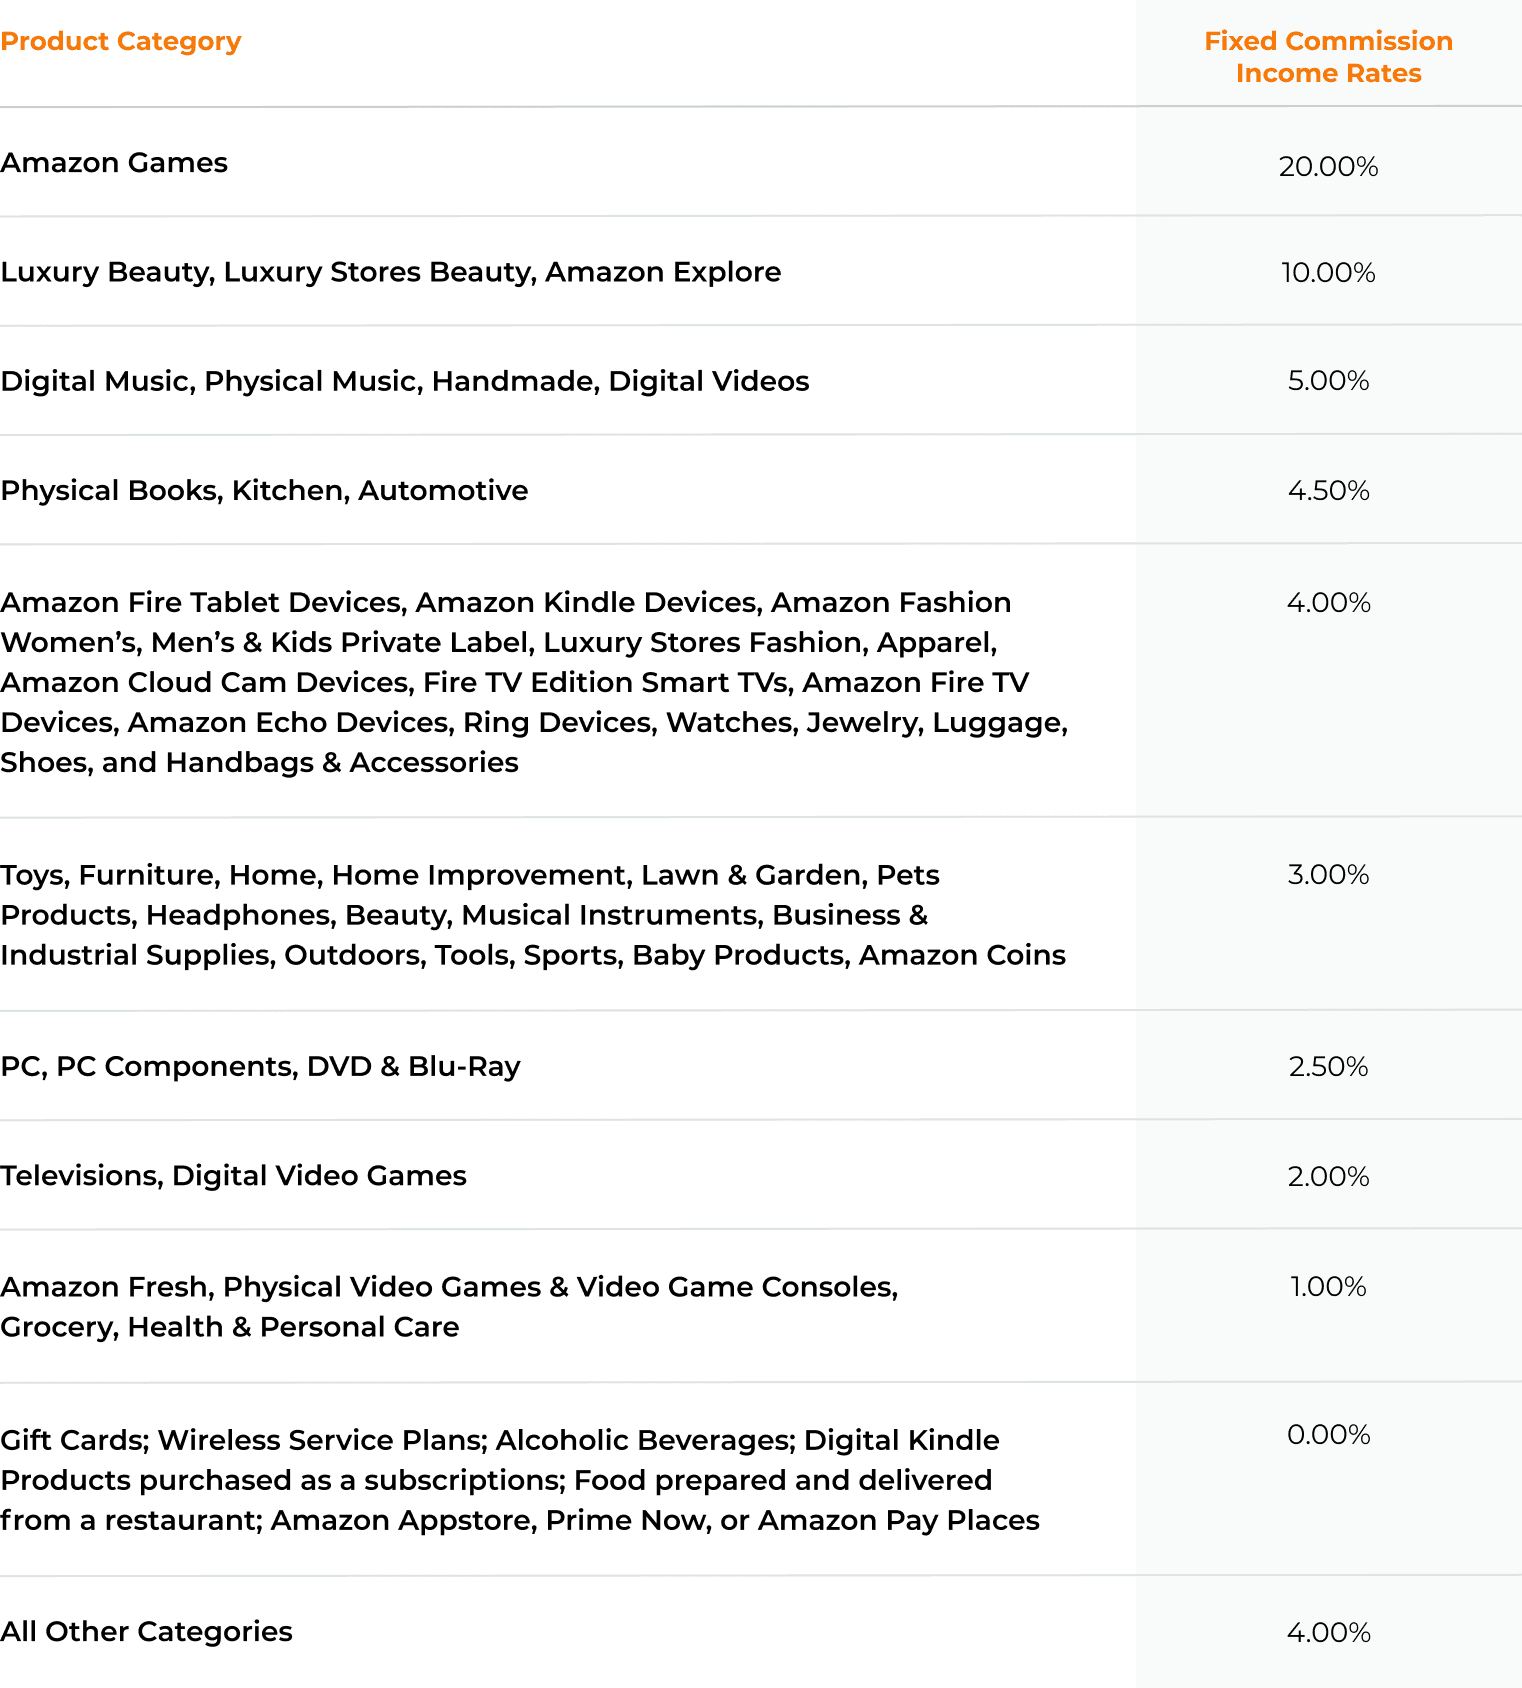The width and height of the screenshot is (1522, 1688).
Task: Click the 3.00% commission rate
Action: tap(1328, 875)
